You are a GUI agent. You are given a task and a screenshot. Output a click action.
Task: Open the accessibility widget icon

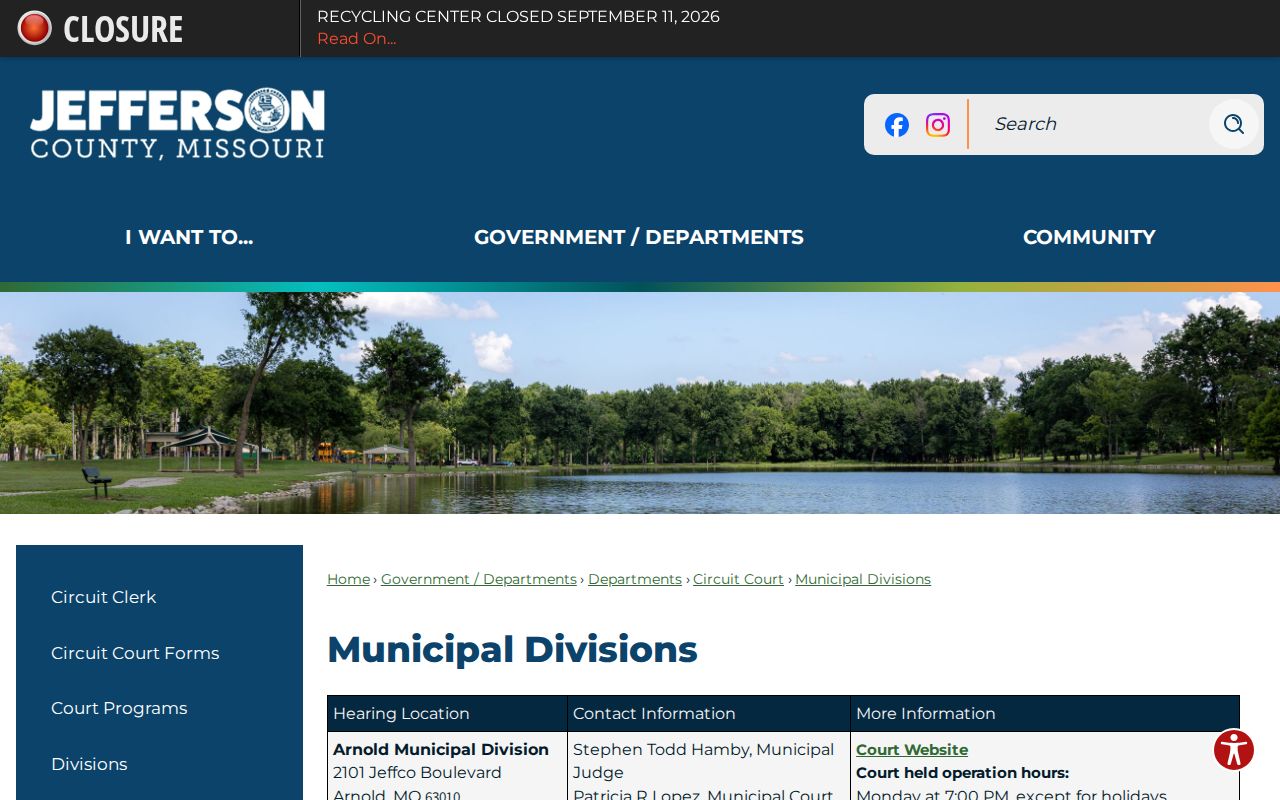coord(1234,750)
